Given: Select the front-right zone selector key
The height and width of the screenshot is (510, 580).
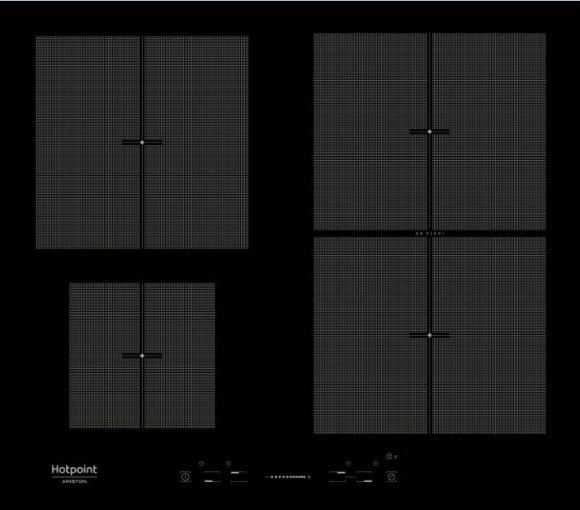Looking at the screenshot, I should point(364,477).
